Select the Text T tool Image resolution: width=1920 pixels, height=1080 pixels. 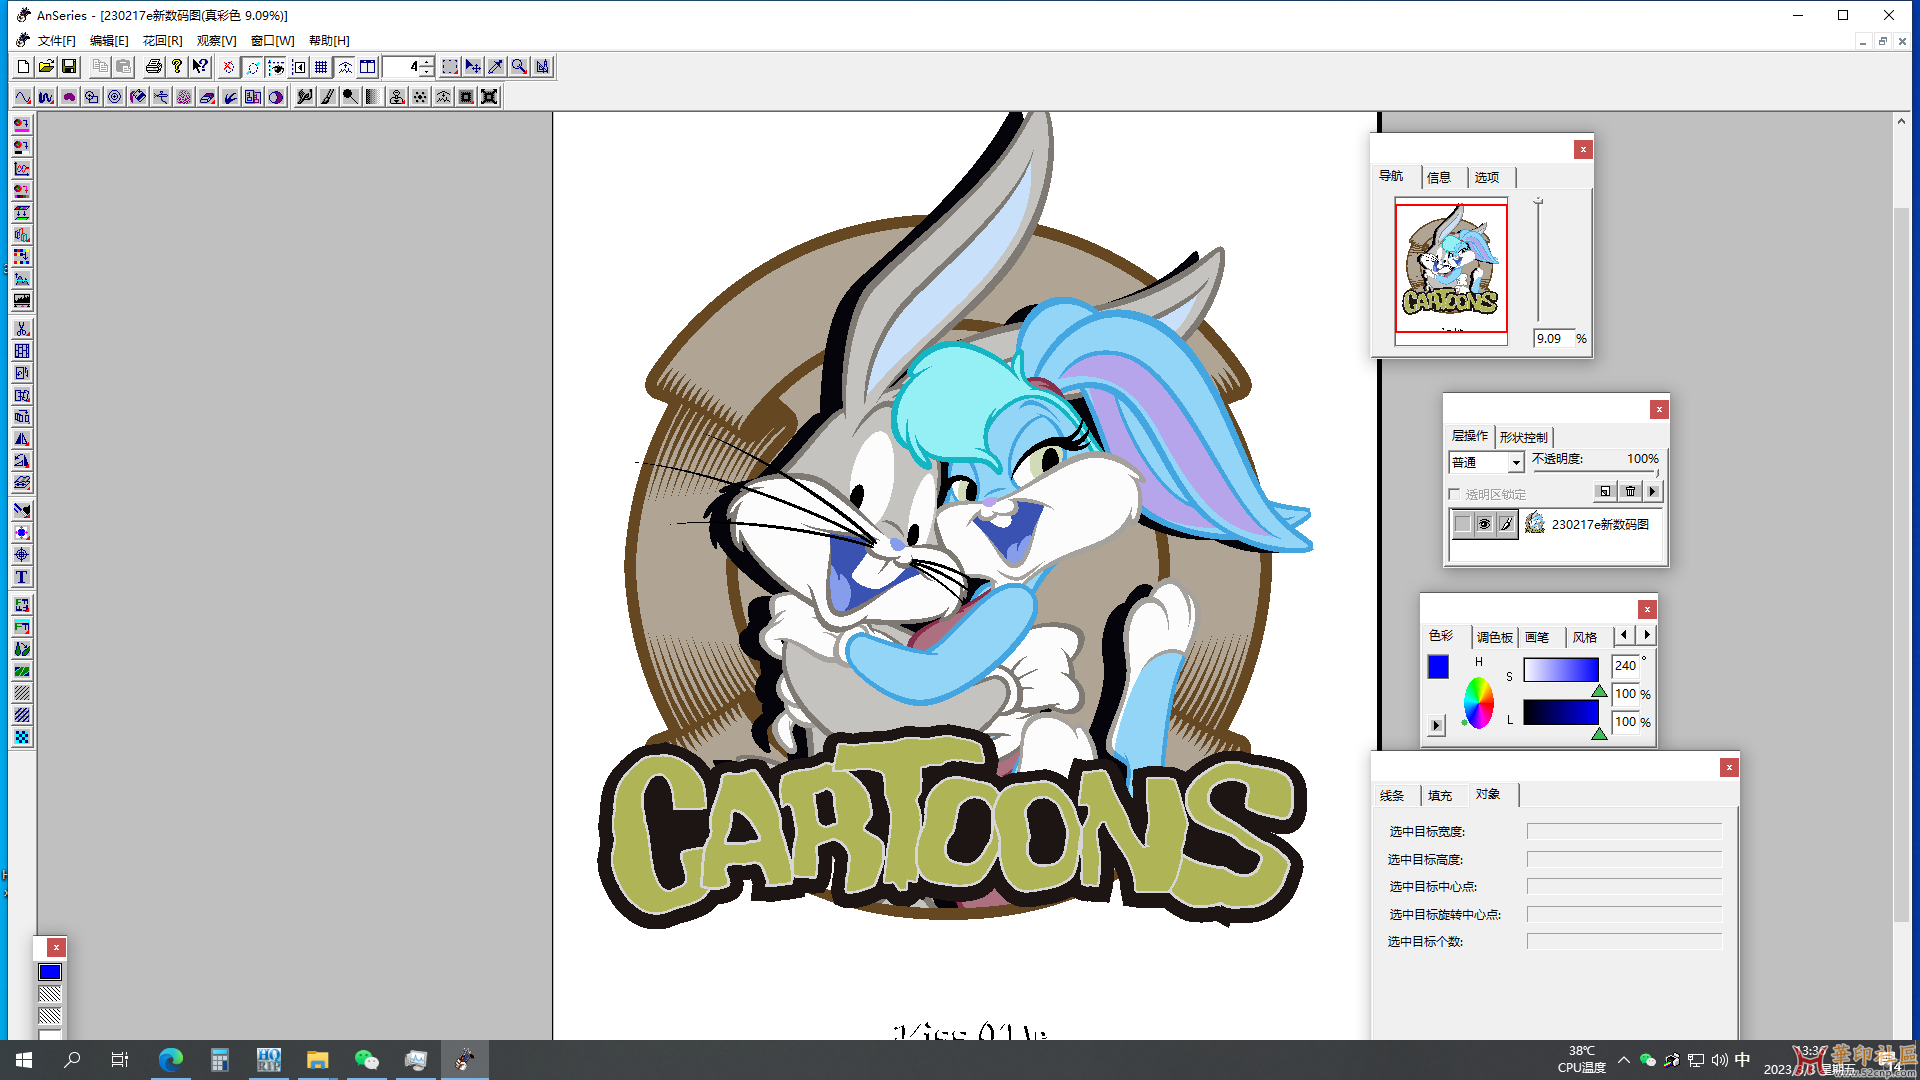tap(22, 577)
